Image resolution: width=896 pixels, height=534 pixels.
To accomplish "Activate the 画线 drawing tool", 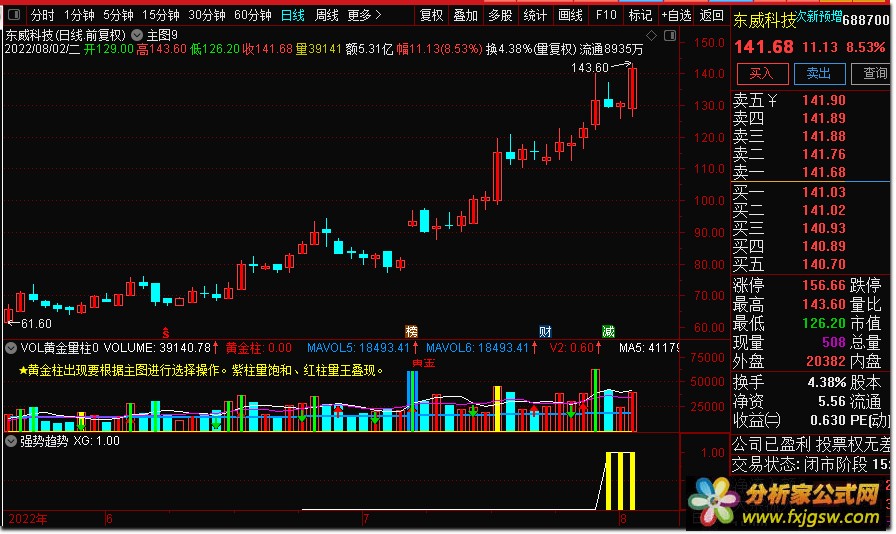I will (570, 15).
